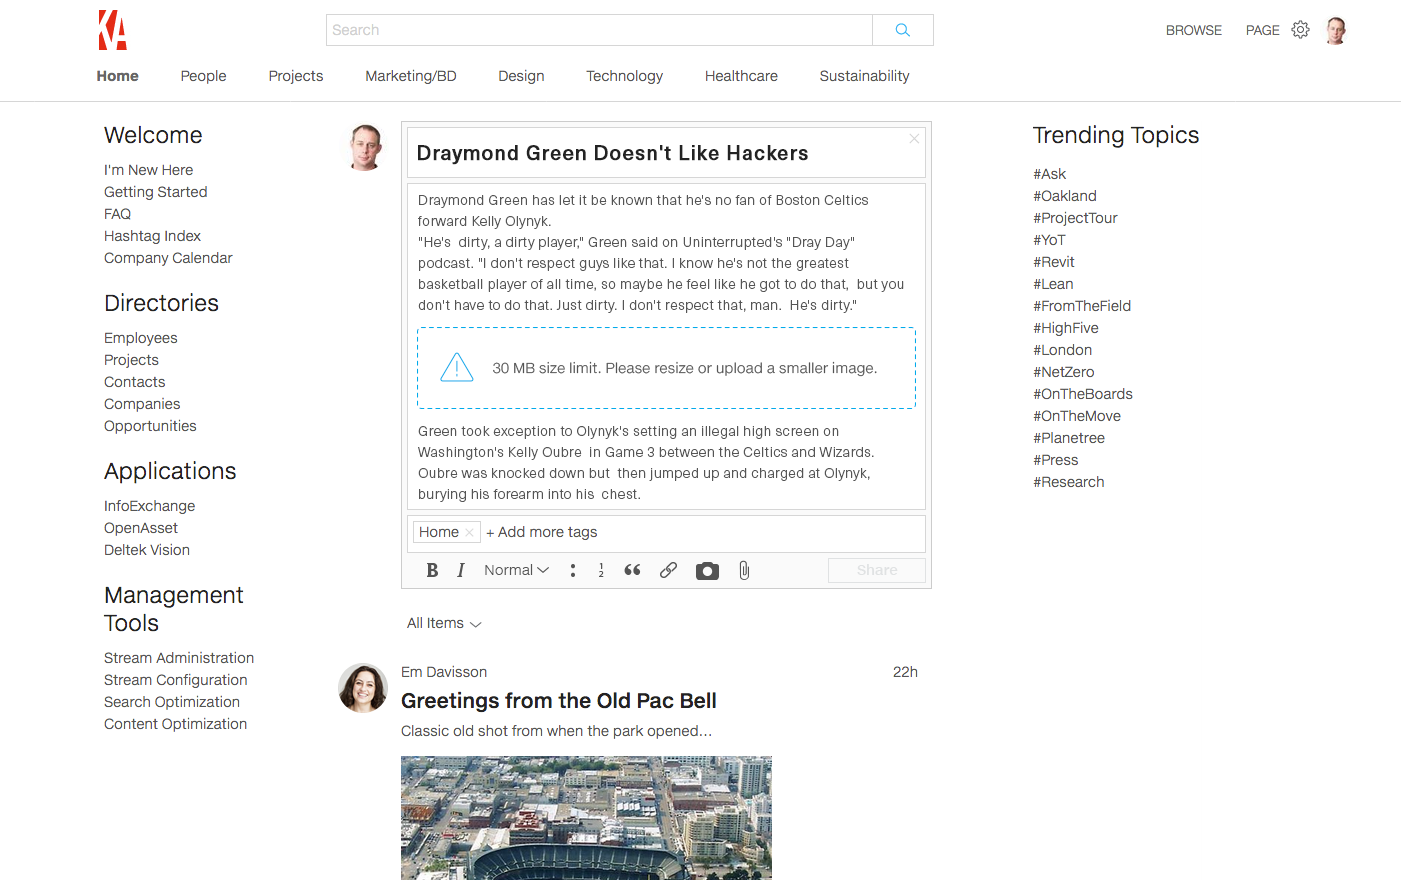Insert a hyperlink with the chain icon

pos(668,570)
